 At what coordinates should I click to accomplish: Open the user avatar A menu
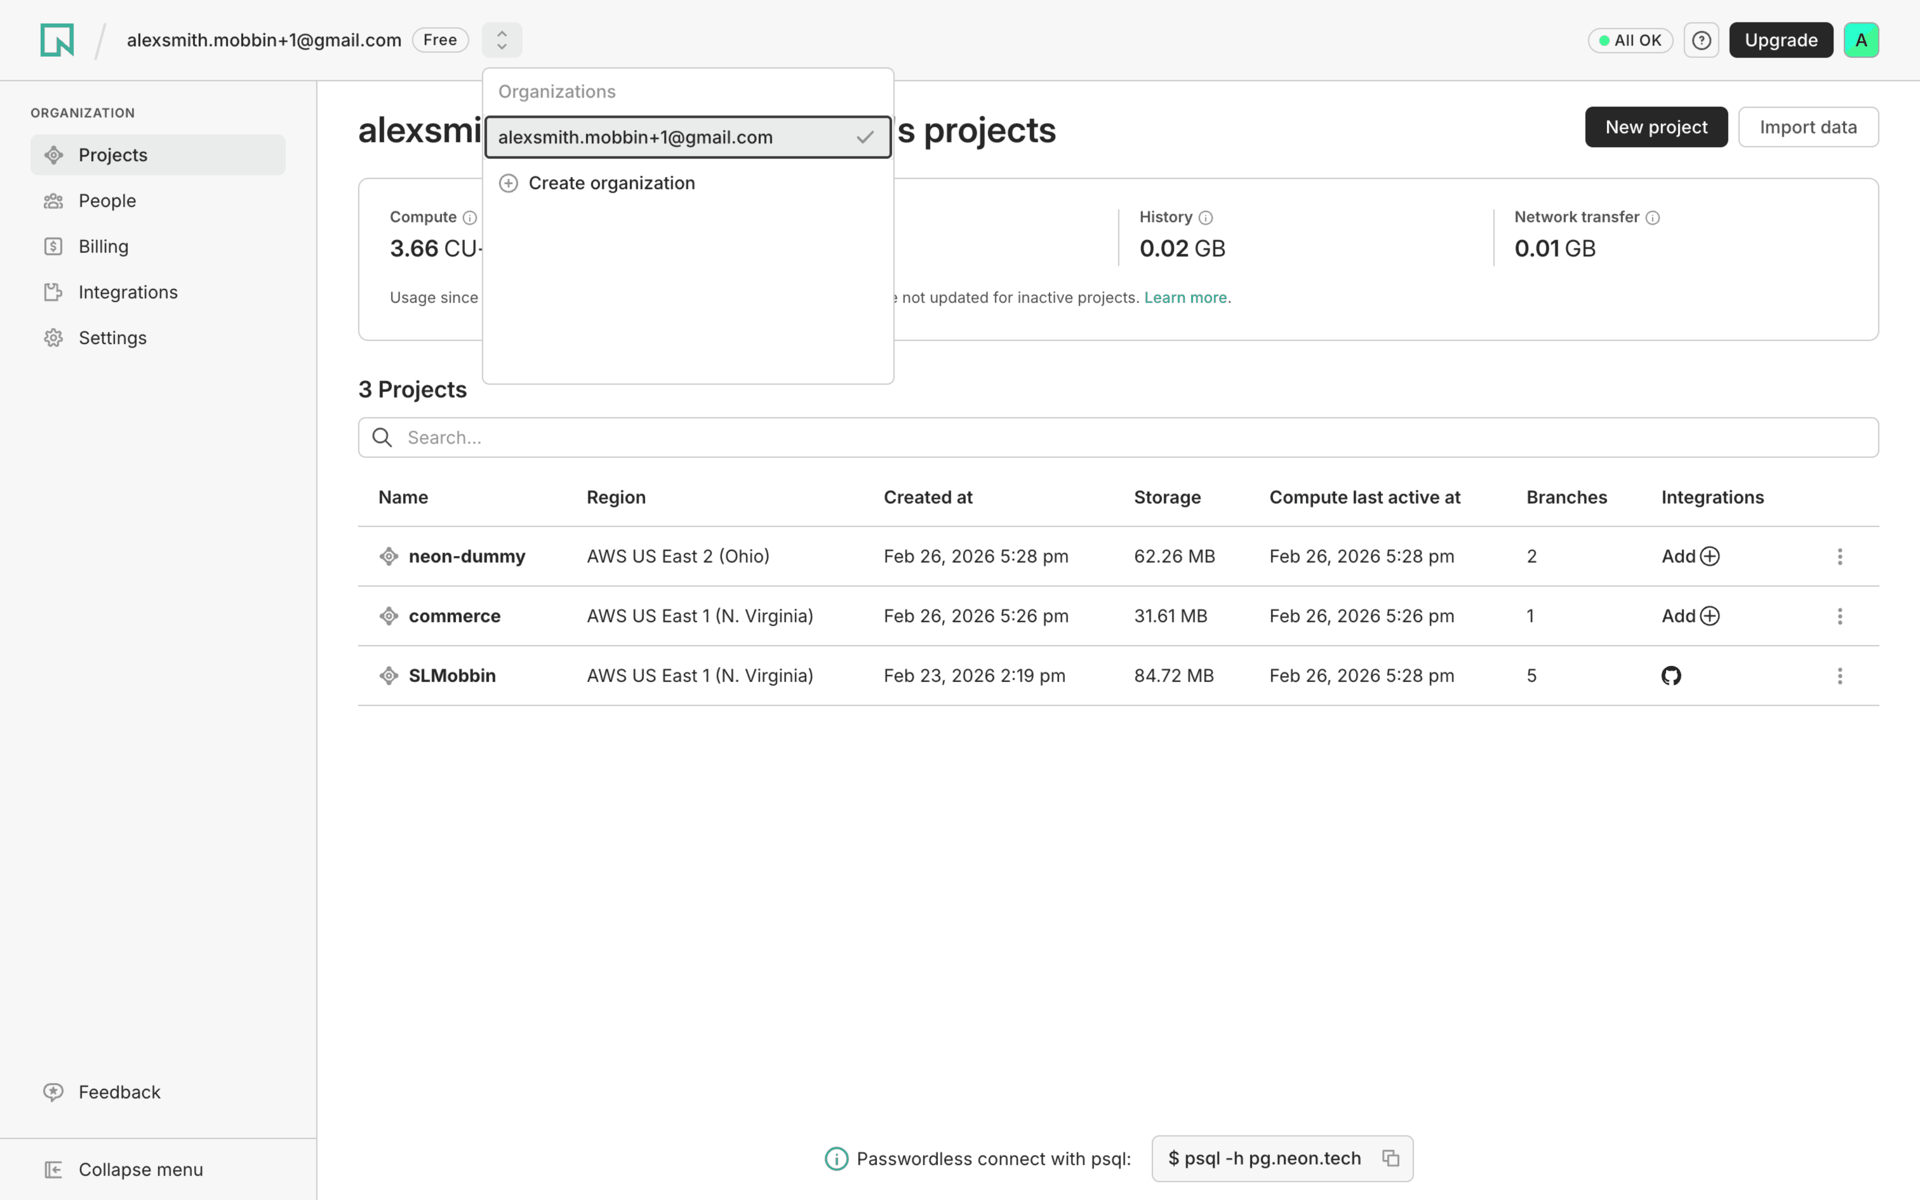[x=1861, y=40]
